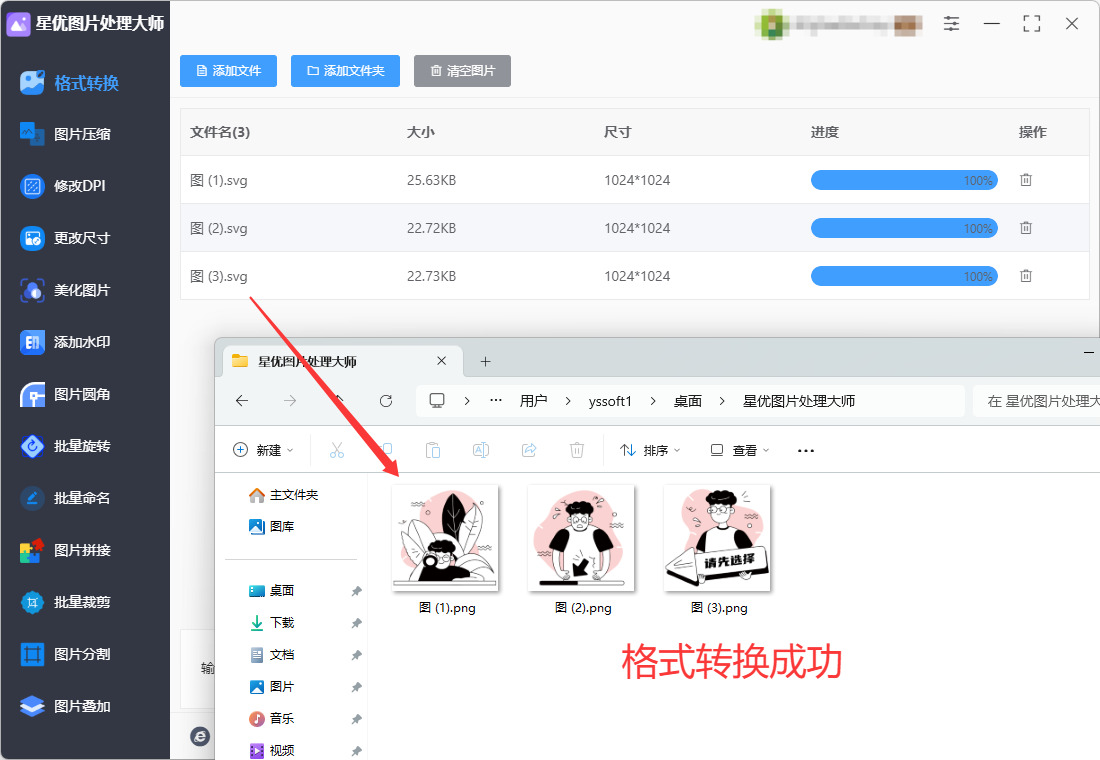Open the app settings sliders icon
Image resolution: width=1100 pixels, height=760 pixels.
951,24
